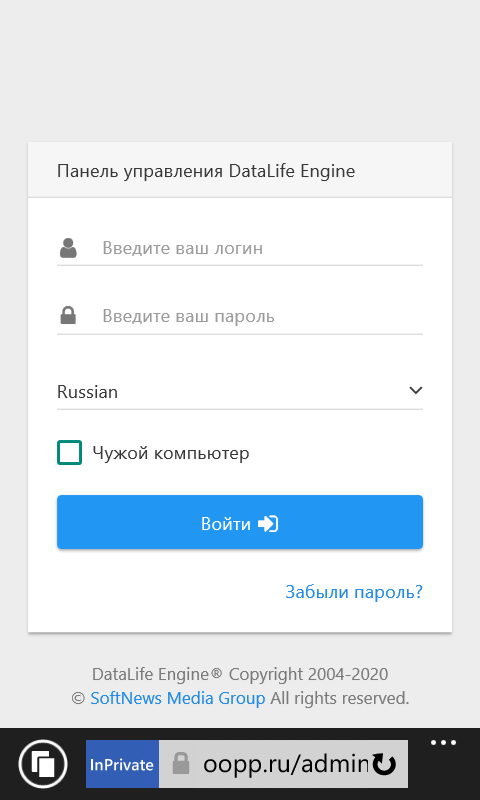
Task: Click the user silhouette icon beside login field
Action: point(68,248)
